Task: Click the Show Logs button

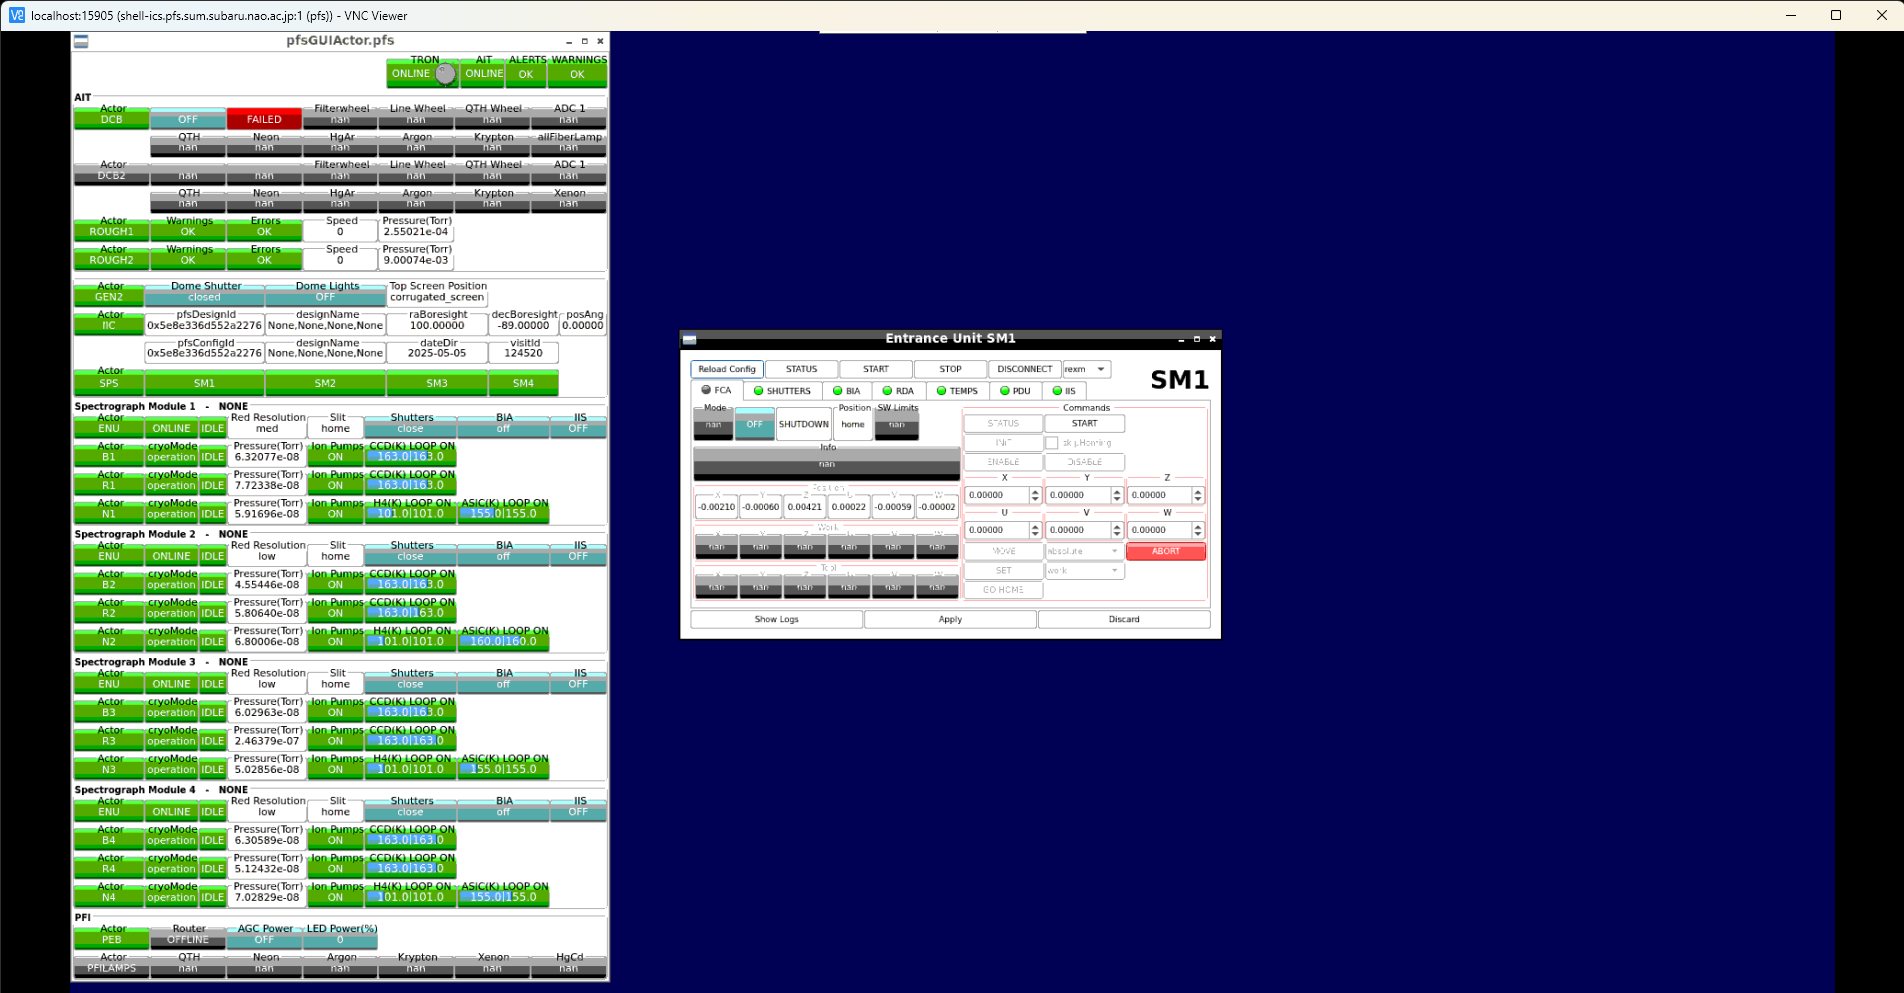Action: (x=776, y=619)
